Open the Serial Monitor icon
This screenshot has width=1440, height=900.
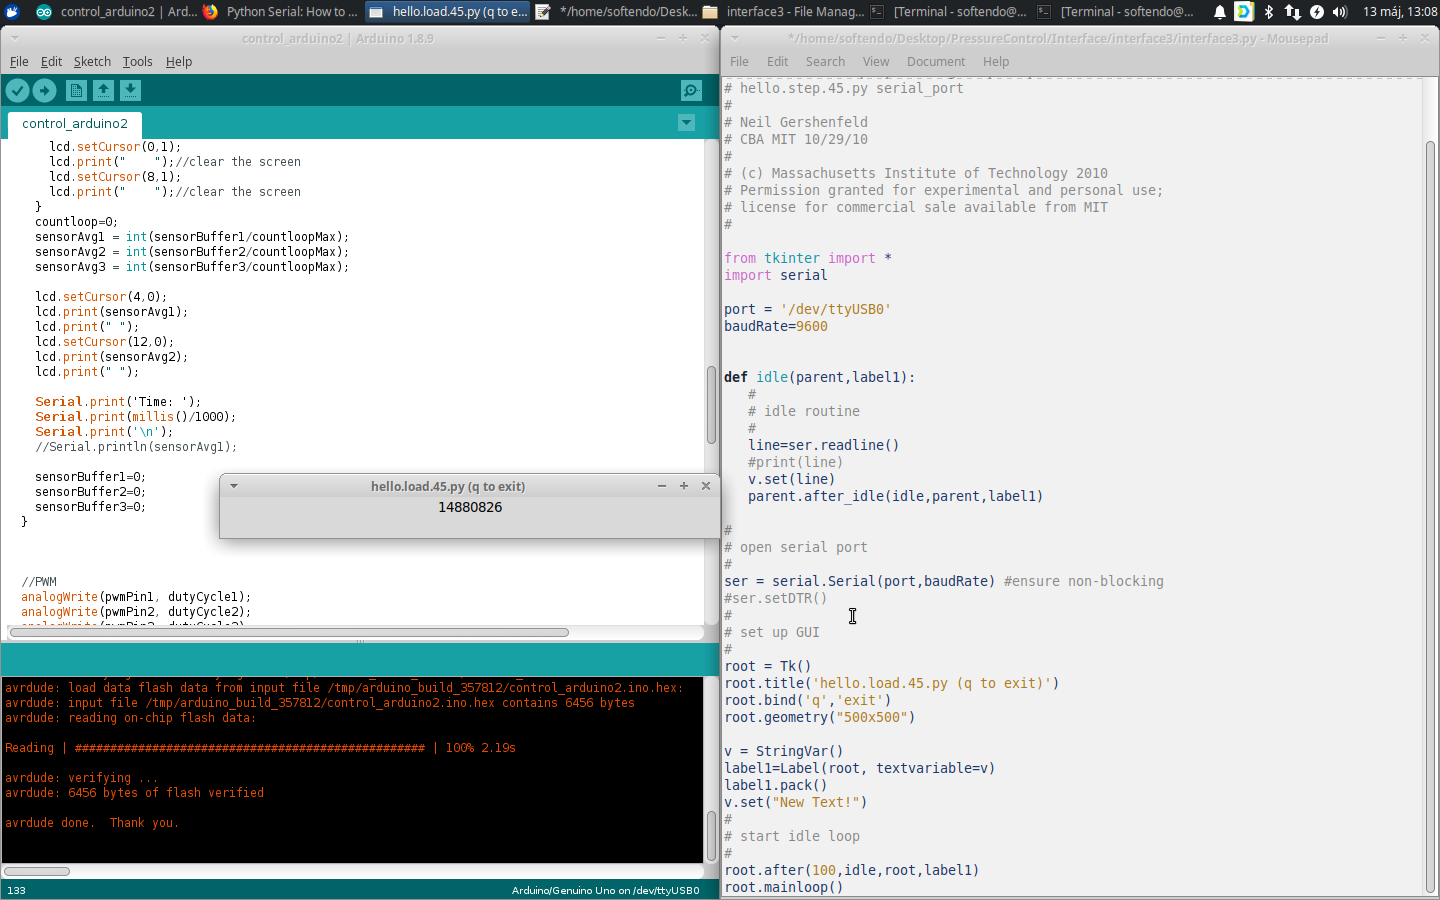click(691, 90)
